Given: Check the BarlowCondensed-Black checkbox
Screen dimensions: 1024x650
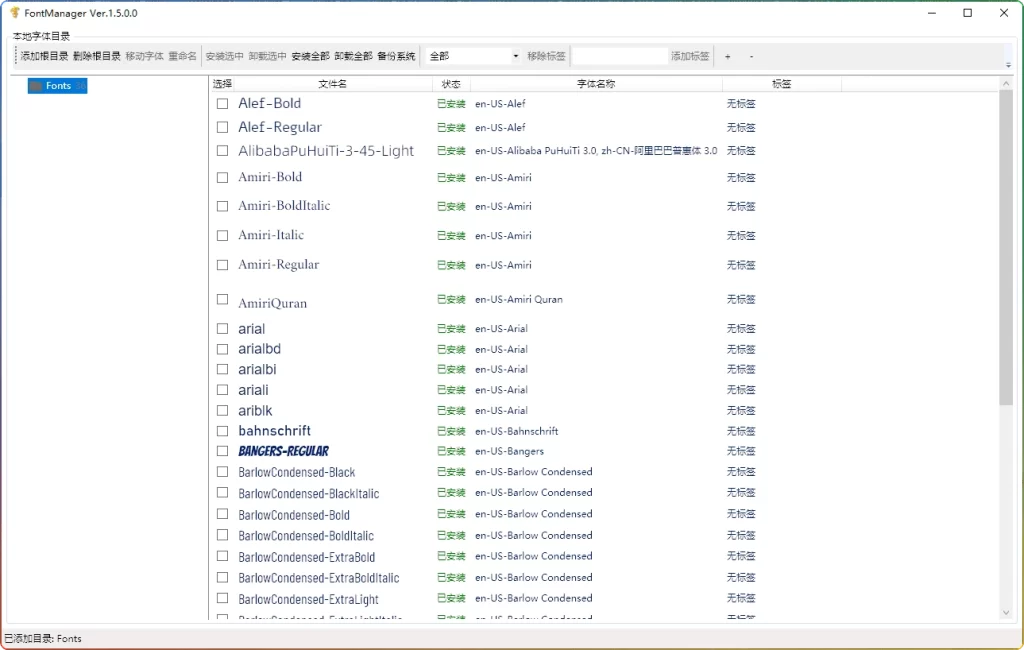Looking at the screenshot, I should point(221,471).
